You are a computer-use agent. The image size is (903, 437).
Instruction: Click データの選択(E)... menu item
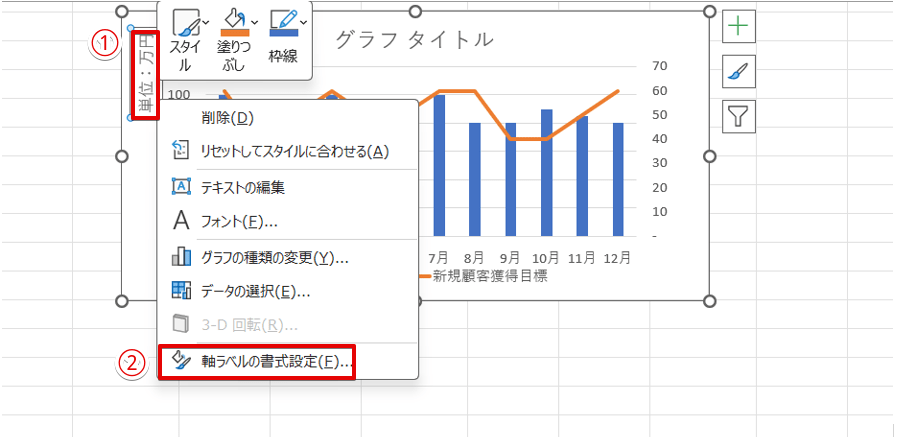(255, 292)
